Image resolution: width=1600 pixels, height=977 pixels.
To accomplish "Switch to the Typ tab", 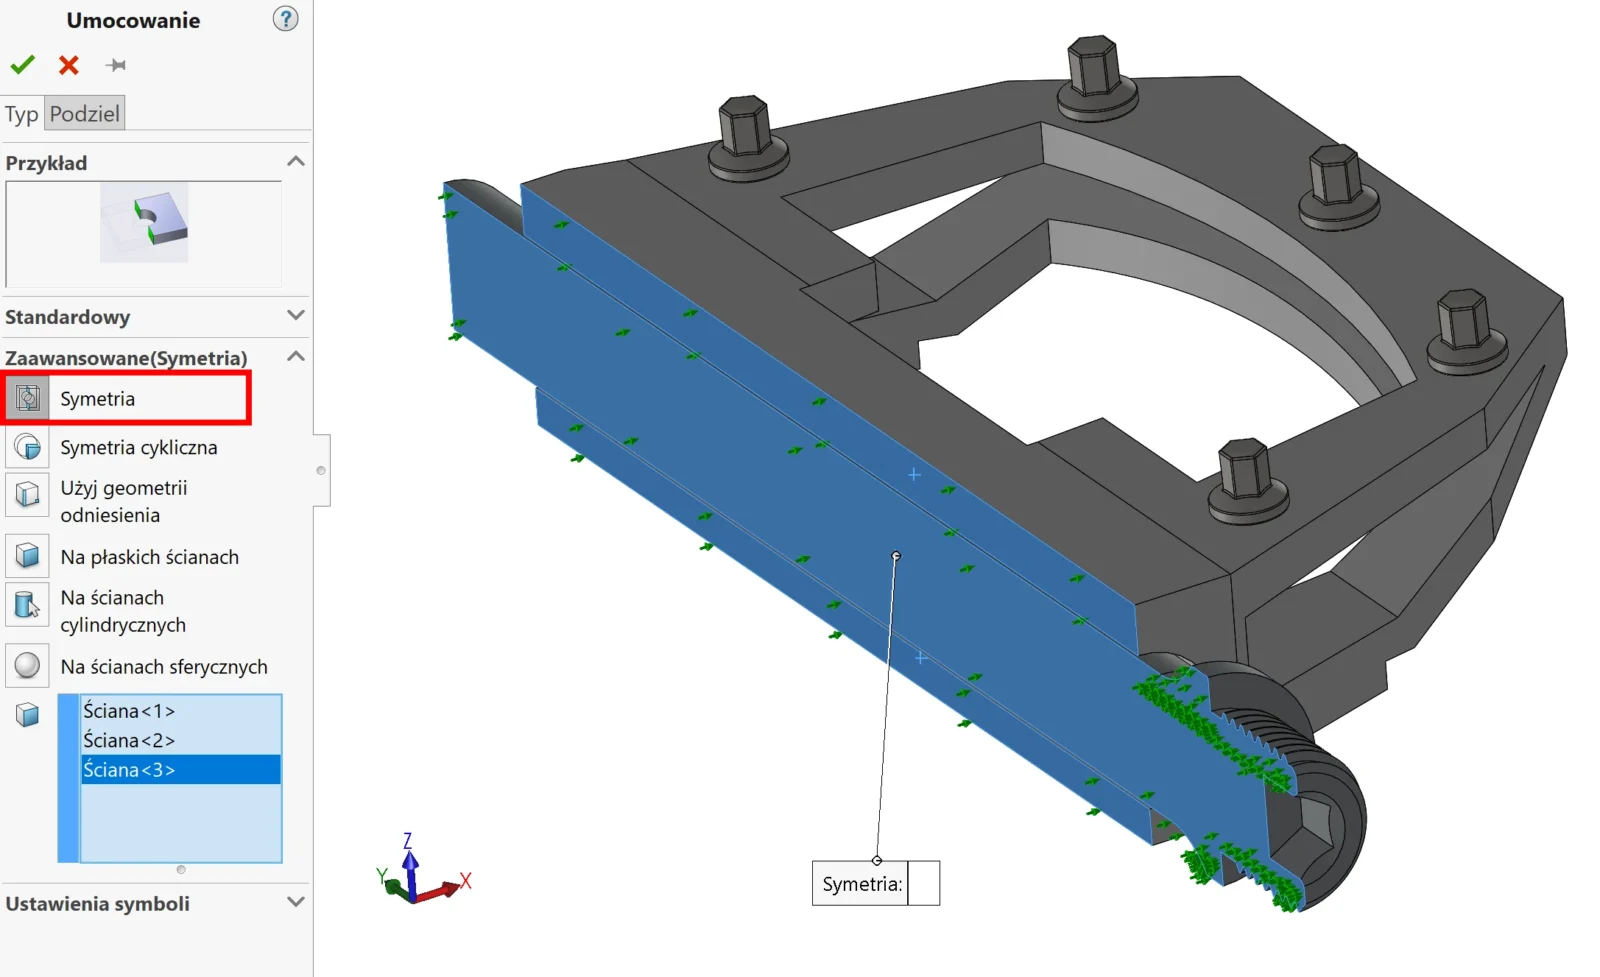I will coord(21,113).
